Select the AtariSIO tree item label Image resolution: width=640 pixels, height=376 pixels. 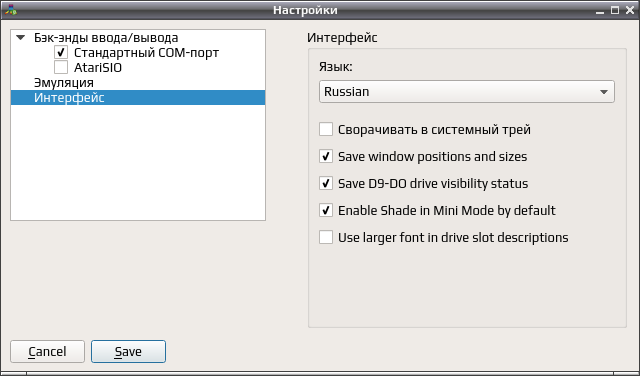pyautogui.click(x=98, y=68)
